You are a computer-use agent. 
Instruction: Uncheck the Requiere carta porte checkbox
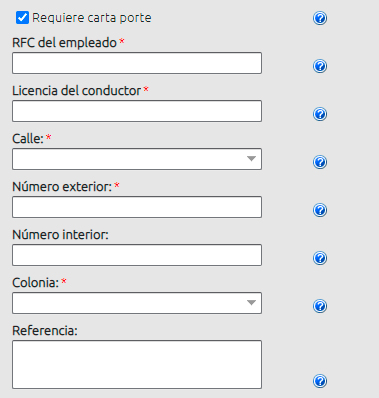coord(22,18)
